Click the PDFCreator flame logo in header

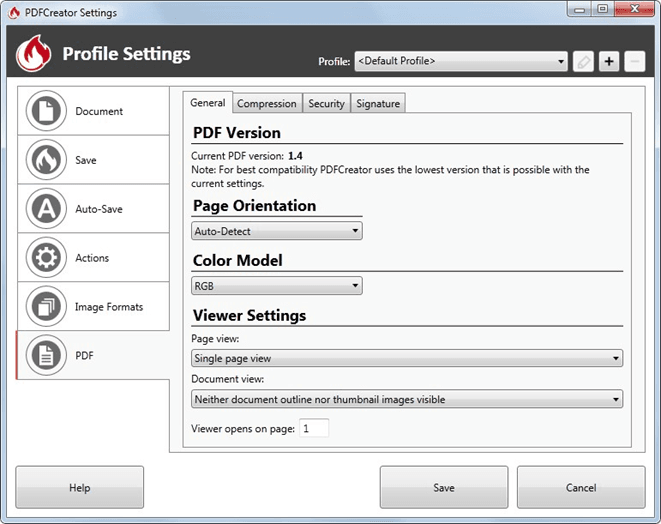click(x=34, y=54)
